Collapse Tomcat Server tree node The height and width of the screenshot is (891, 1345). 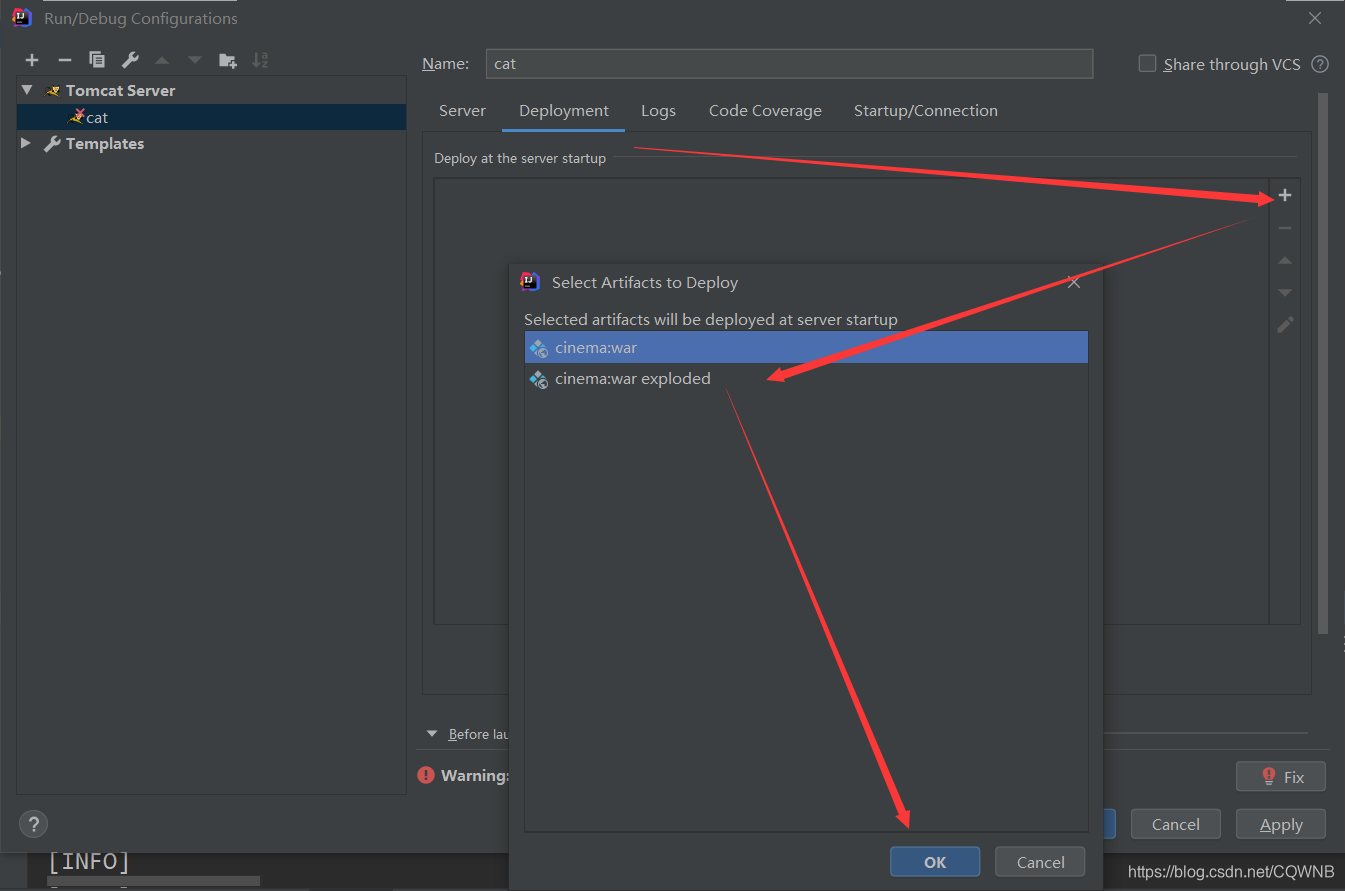(x=27, y=90)
